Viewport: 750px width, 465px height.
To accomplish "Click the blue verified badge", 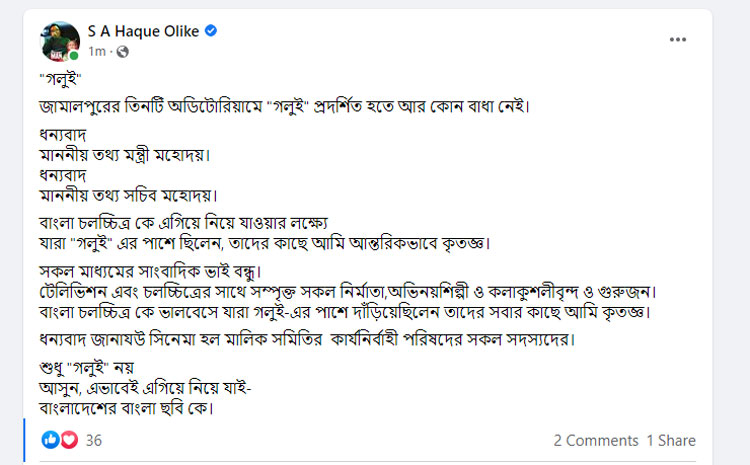I will 211,31.
